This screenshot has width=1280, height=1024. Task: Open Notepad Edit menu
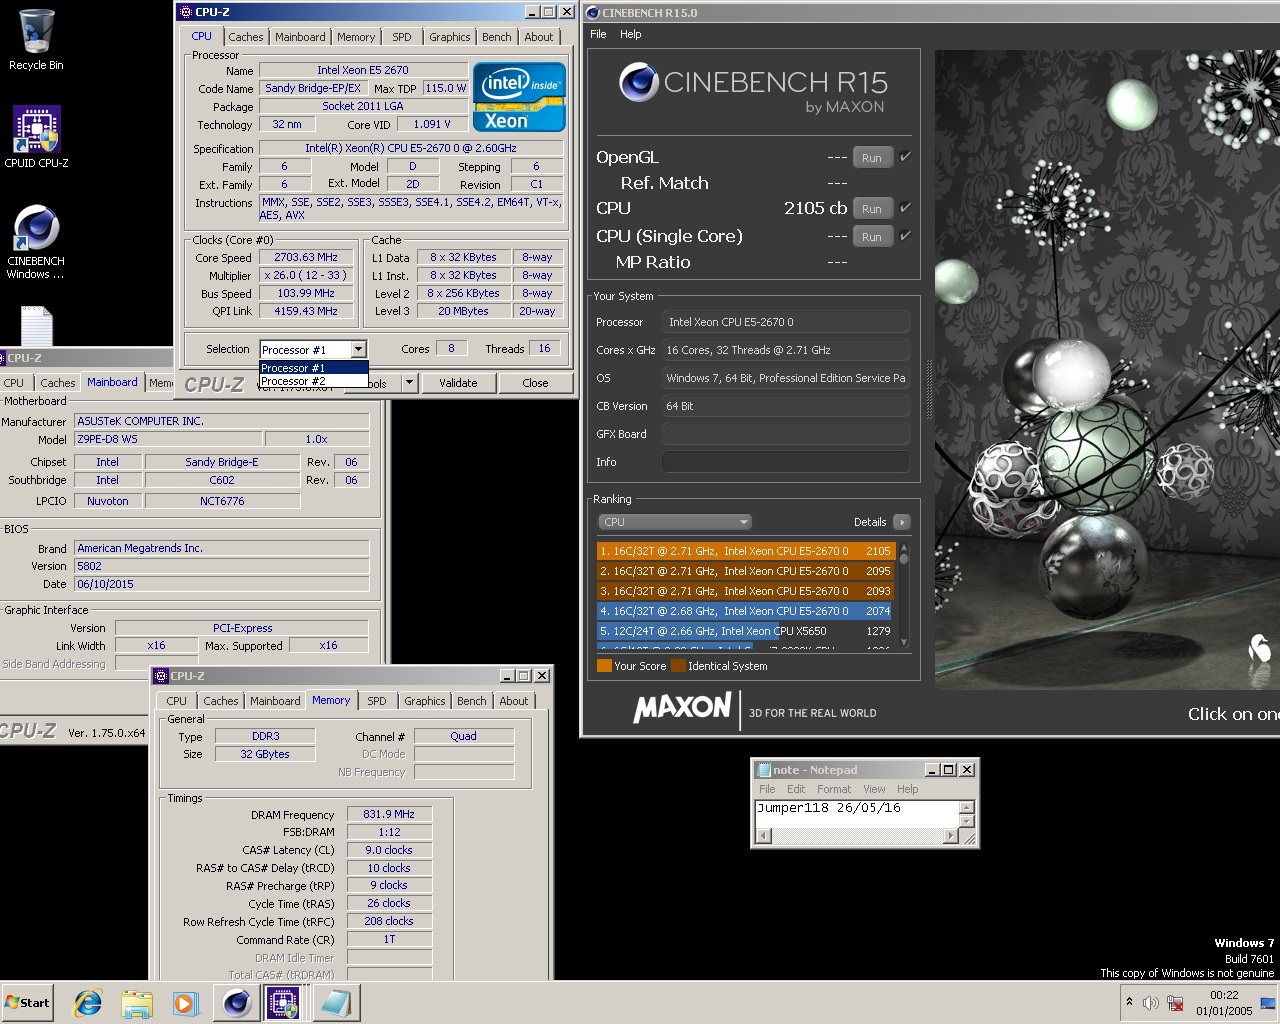pos(796,789)
